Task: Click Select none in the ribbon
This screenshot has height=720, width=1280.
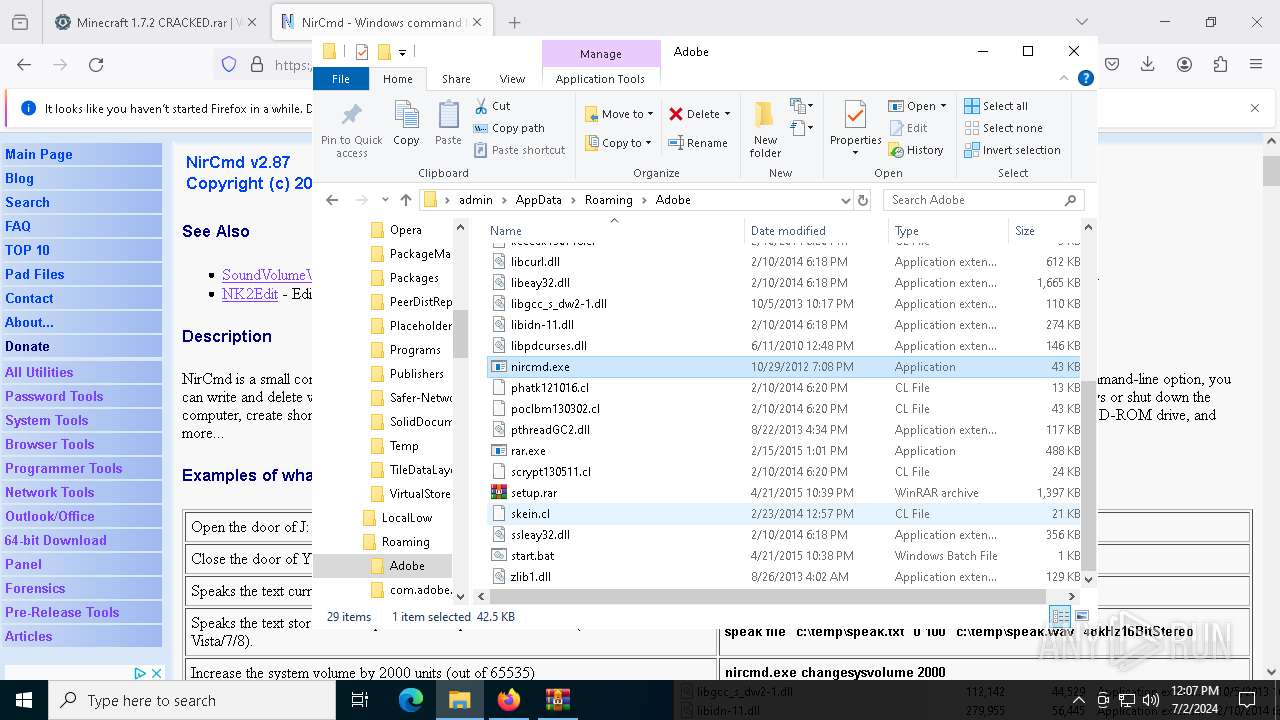Action: click(x=1003, y=128)
